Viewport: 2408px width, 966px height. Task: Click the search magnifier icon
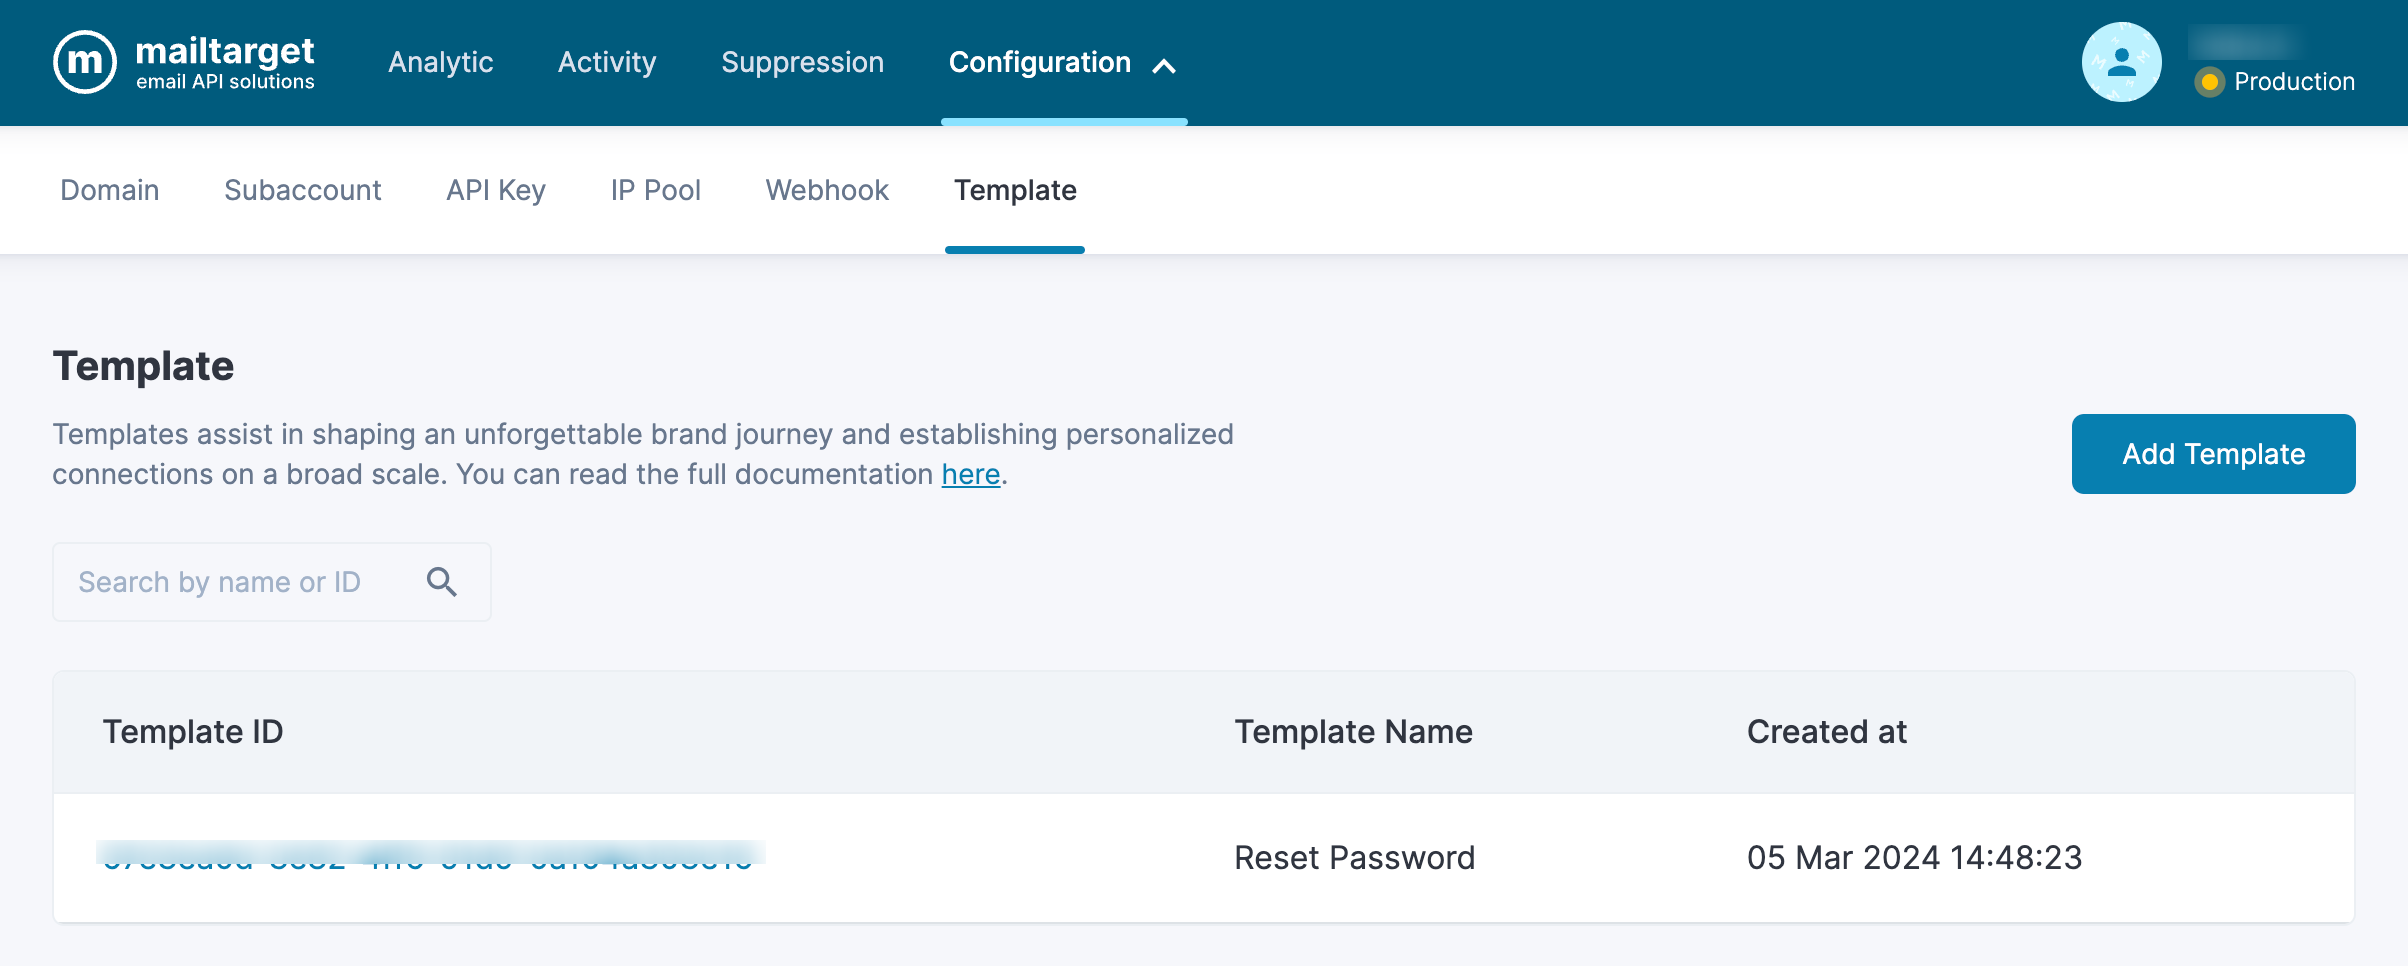442,582
